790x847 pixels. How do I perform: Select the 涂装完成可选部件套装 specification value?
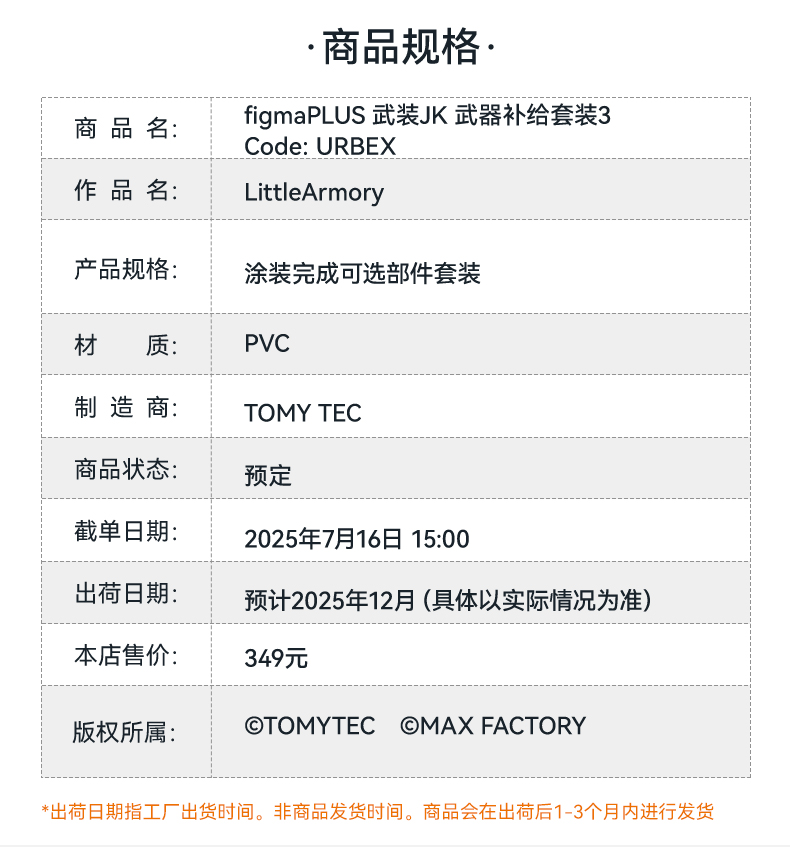(x=362, y=273)
